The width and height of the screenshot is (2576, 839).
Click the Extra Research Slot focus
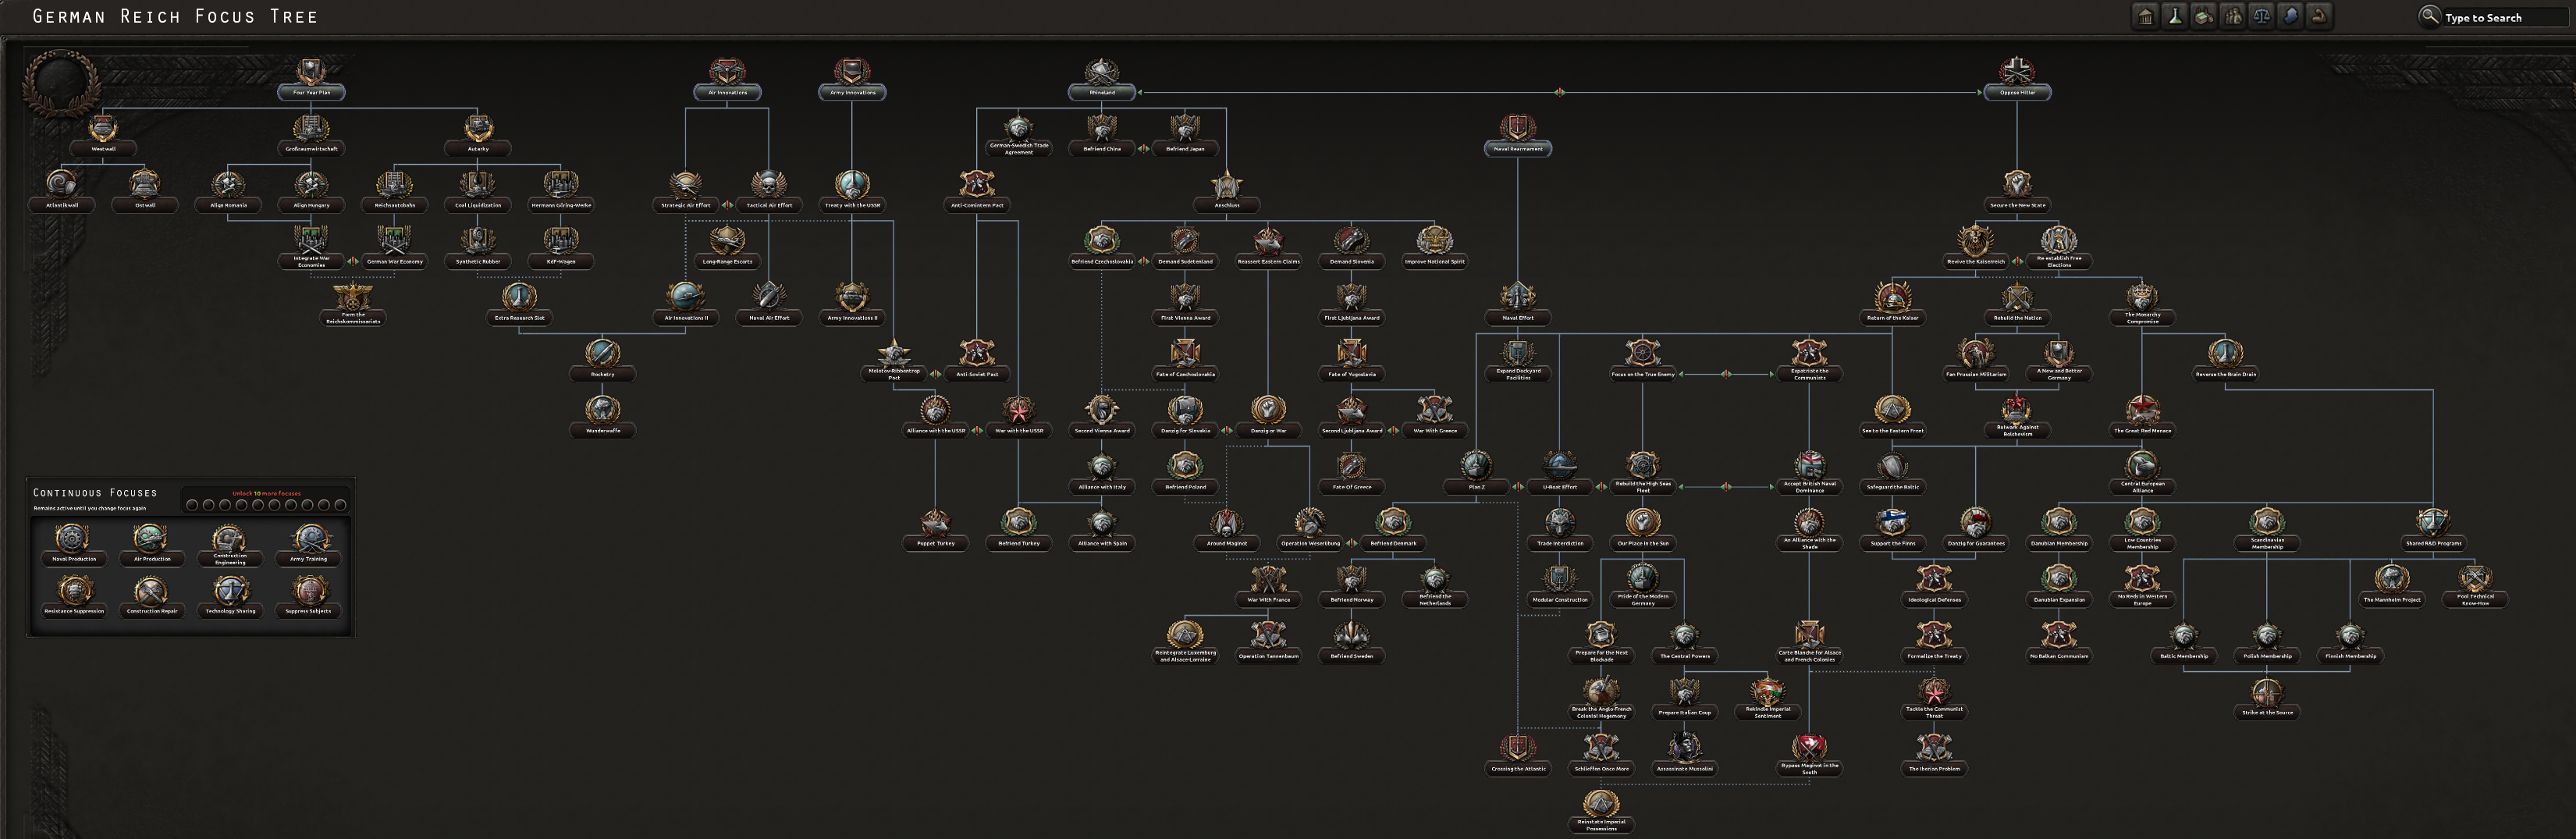[x=519, y=299]
